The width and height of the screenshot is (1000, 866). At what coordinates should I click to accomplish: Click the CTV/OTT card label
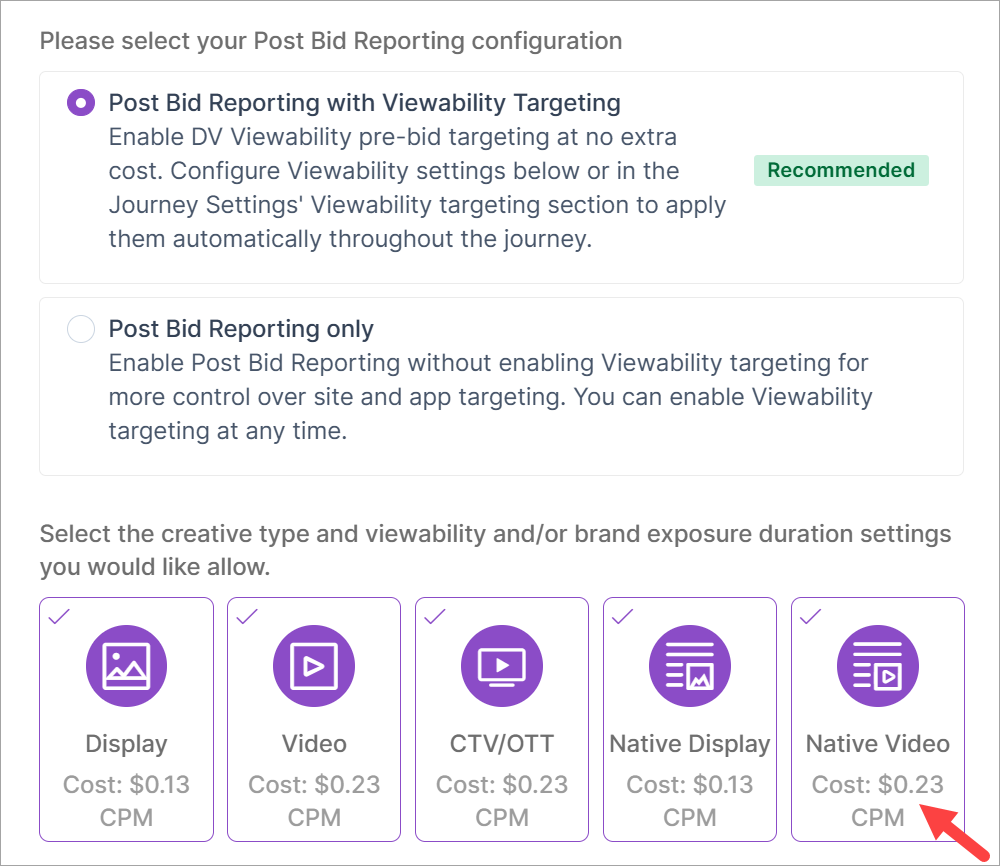[x=502, y=744]
